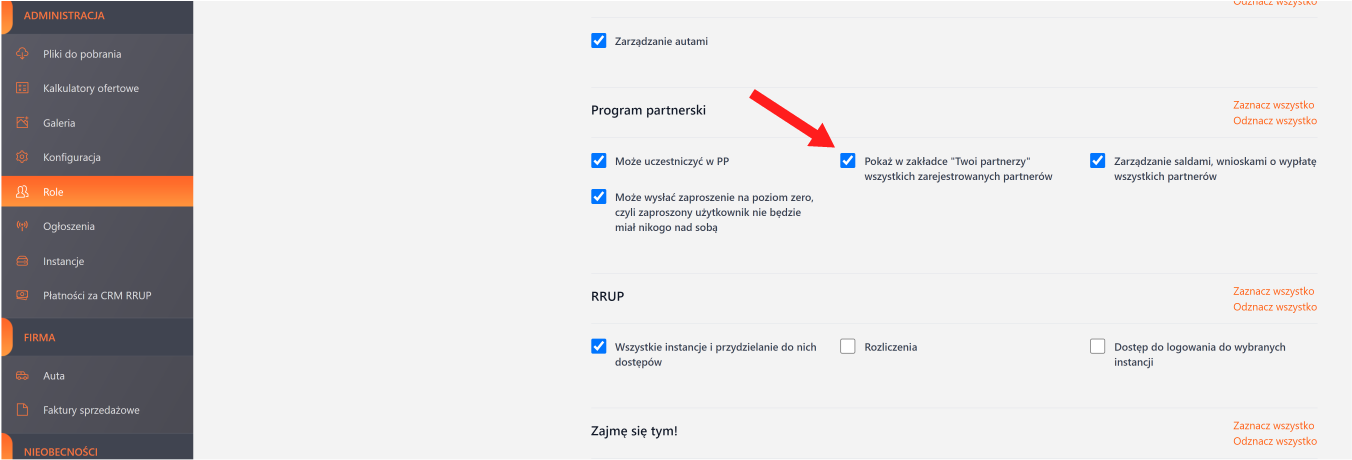Click the Pliki do pobrania cloud icon
This screenshot has width=1352, height=460.
(22, 54)
